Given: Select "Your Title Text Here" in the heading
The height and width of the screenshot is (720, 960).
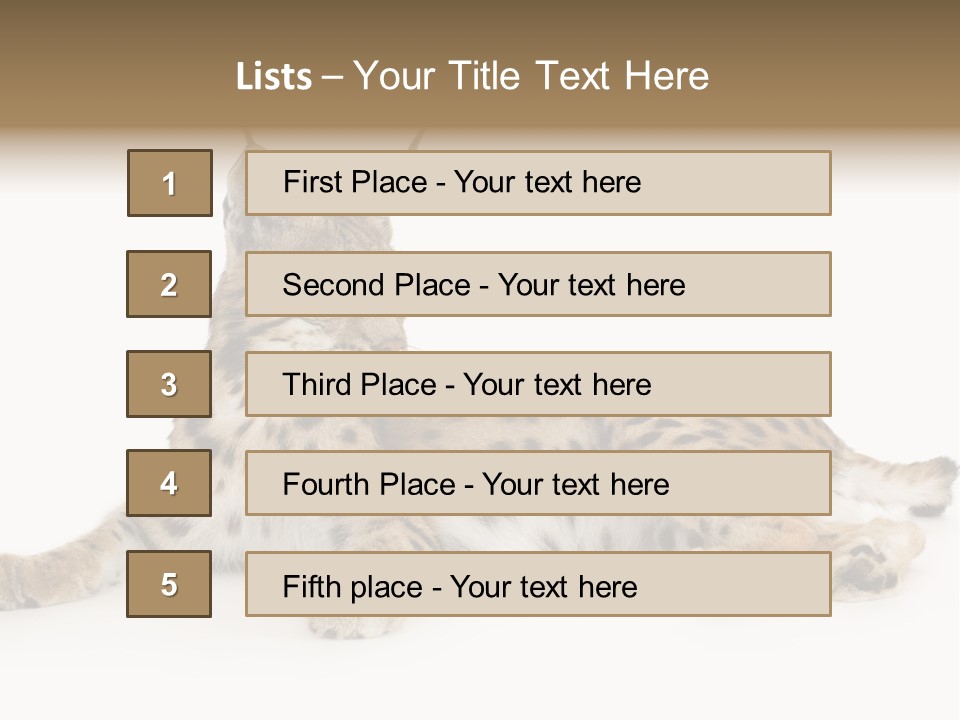Looking at the screenshot, I should pyautogui.click(x=531, y=76).
